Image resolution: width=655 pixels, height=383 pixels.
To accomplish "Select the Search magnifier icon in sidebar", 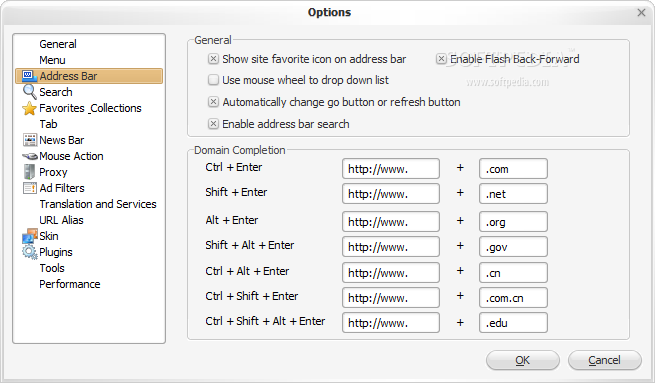I will pyautogui.click(x=29, y=92).
